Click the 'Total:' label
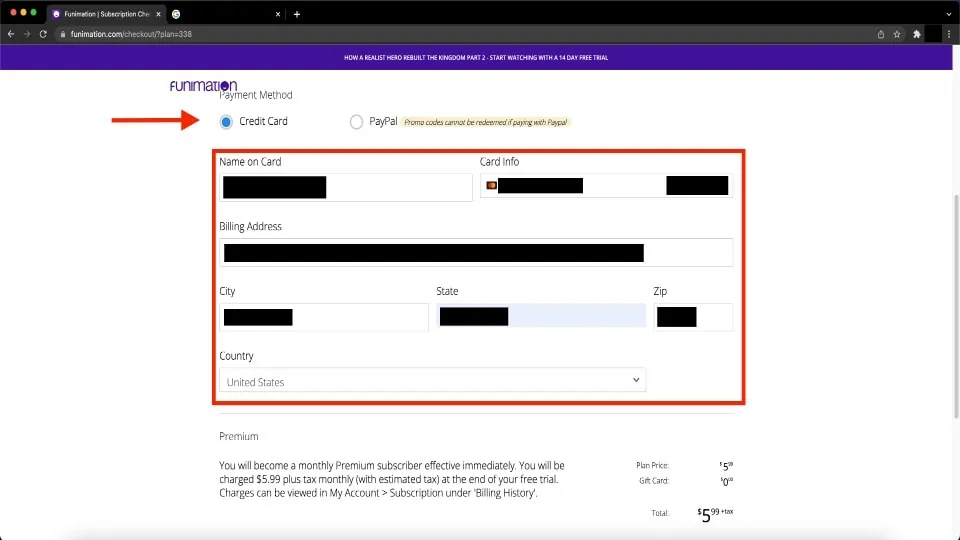 (660, 513)
